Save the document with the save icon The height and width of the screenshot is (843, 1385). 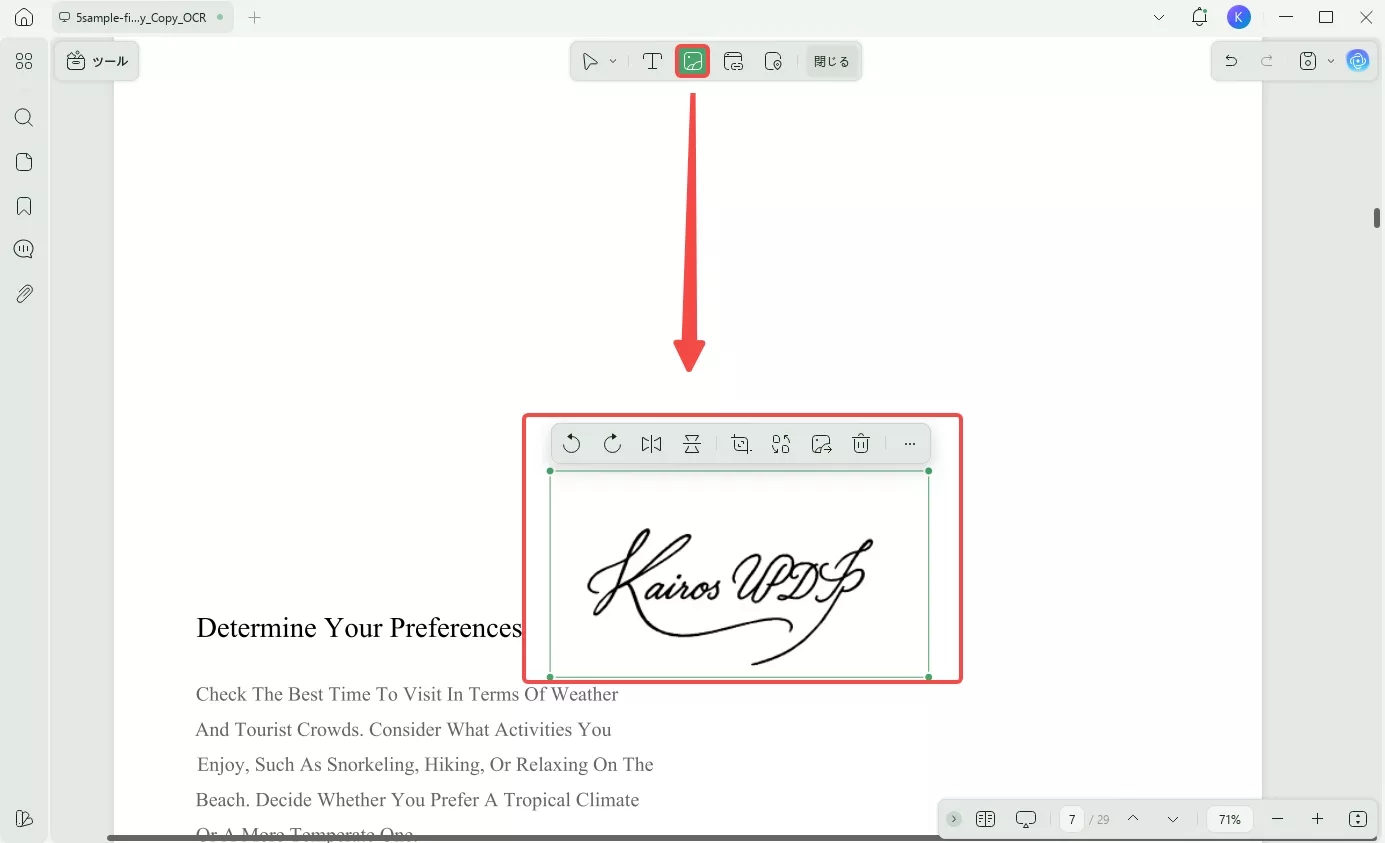[1307, 62]
